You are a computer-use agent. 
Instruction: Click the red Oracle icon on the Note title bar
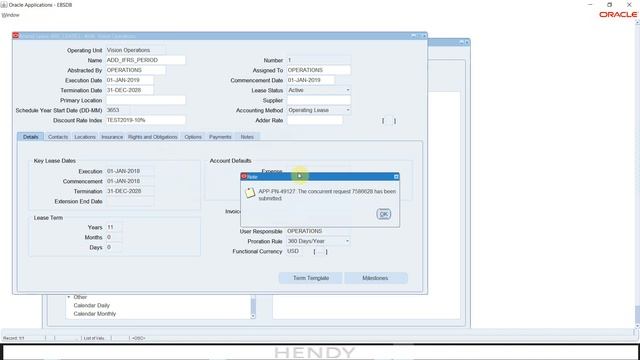244,176
